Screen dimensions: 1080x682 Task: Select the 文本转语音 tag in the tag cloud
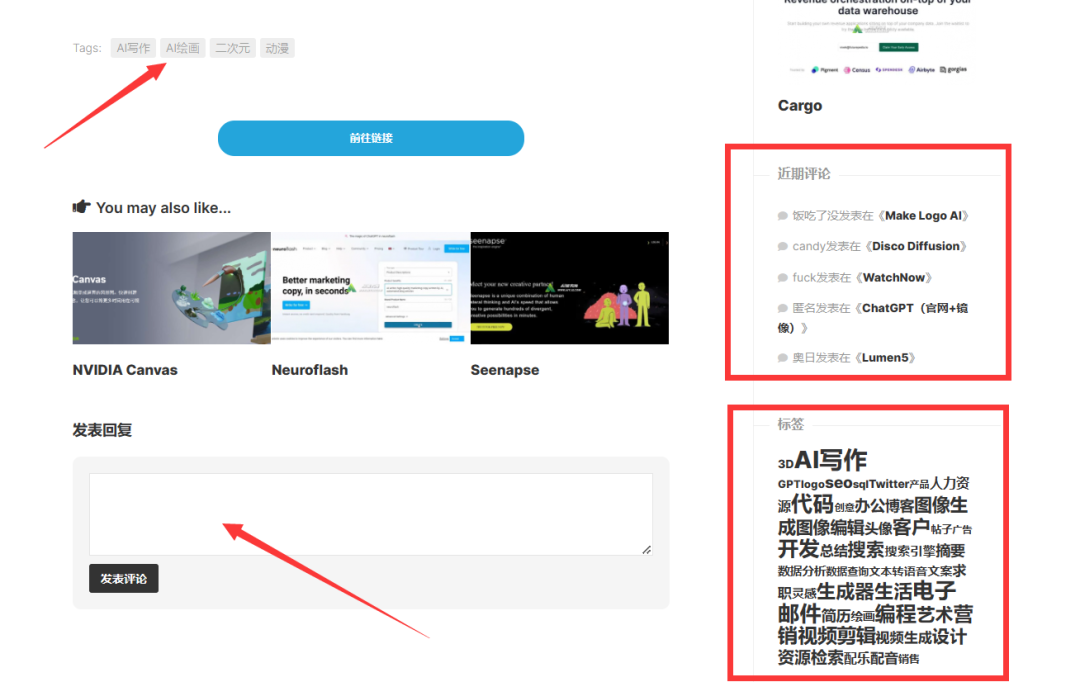click(898, 571)
